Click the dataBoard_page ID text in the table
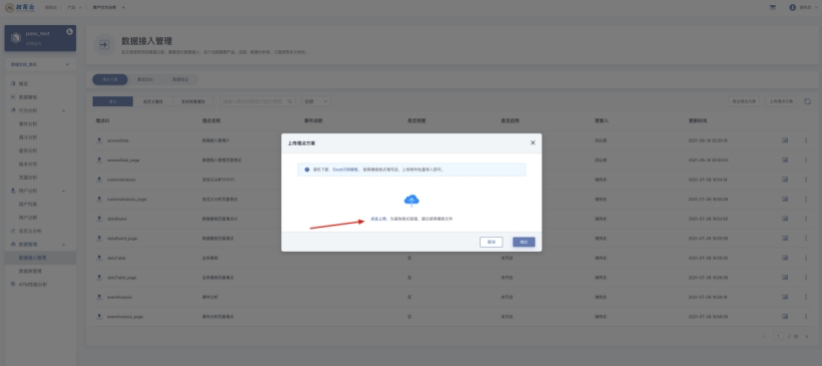The width and height of the screenshot is (822, 366). pyautogui.click(x=122, y=238)
